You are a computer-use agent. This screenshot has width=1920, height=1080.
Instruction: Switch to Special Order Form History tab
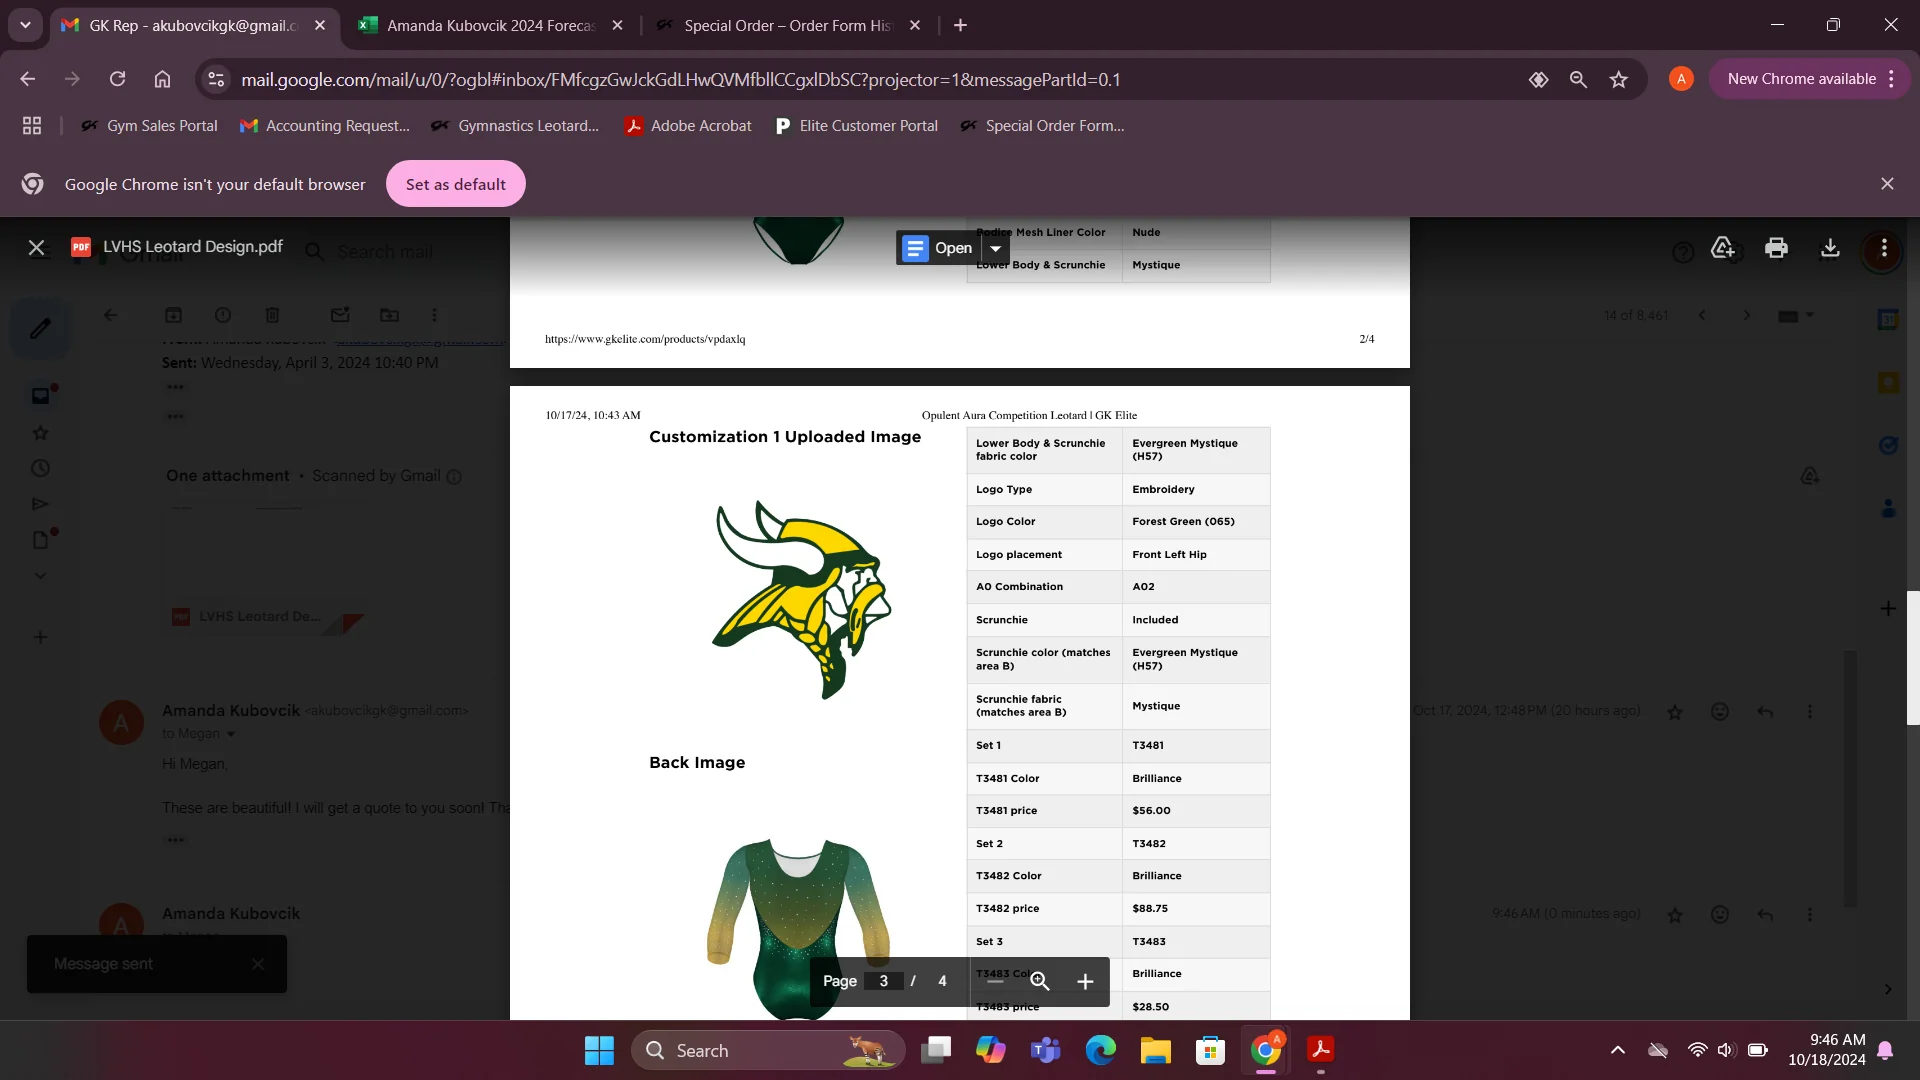pos(787,25)
